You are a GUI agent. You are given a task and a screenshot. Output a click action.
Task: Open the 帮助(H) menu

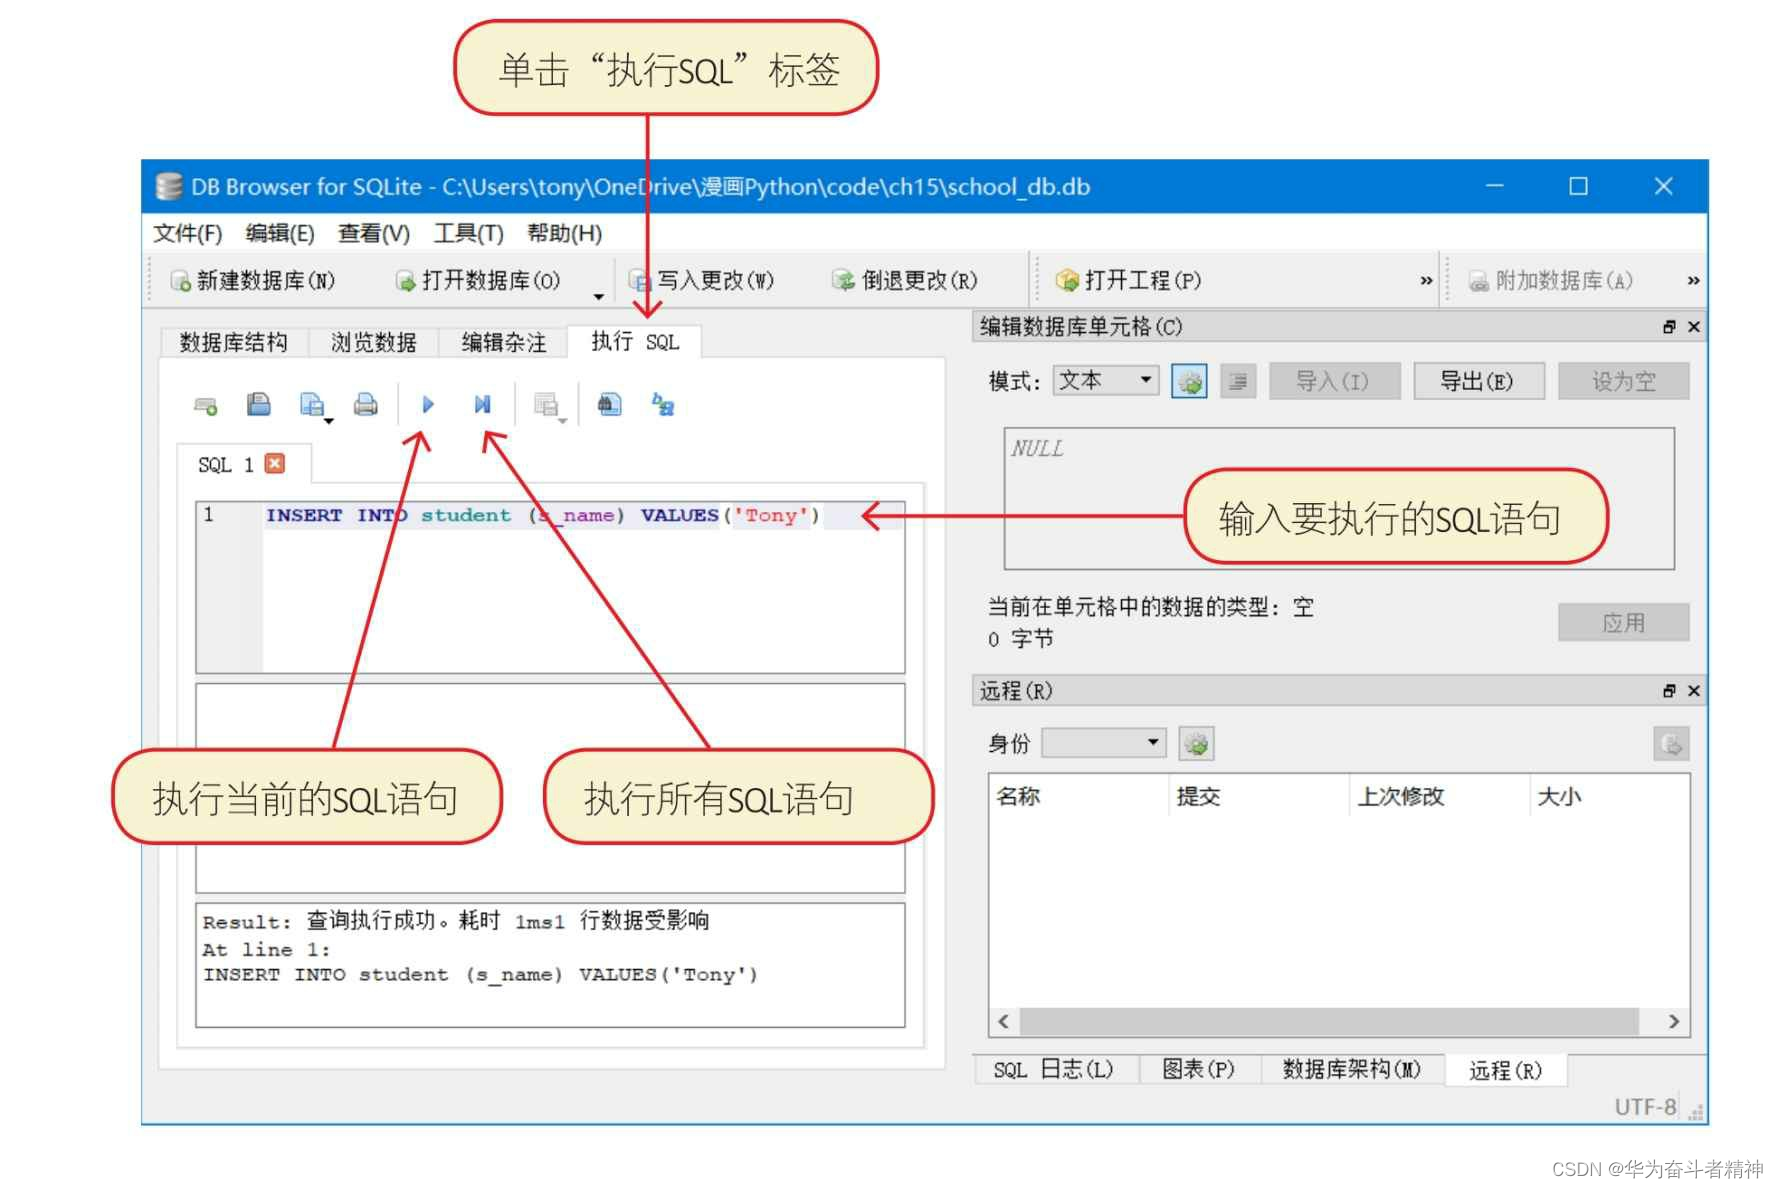tap(564, 233)
